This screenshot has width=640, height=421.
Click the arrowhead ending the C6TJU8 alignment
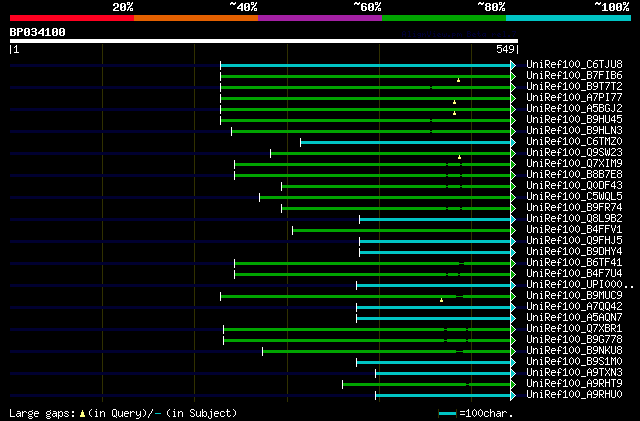coord(513,65)
